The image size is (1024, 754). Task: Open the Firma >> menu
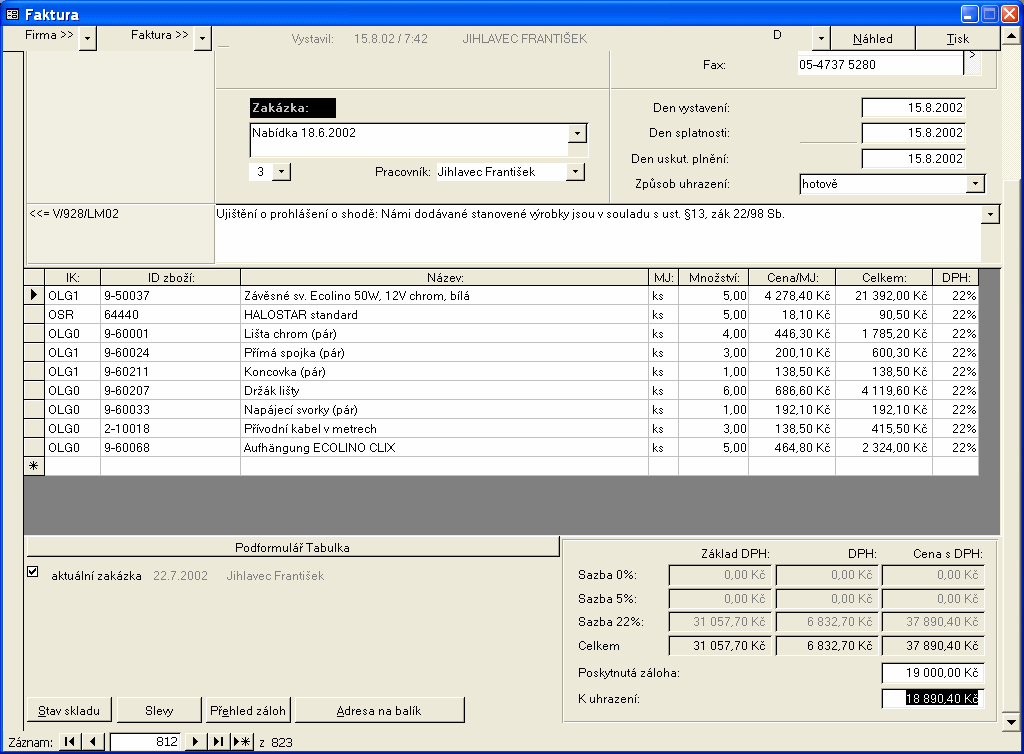coord(87,38)
